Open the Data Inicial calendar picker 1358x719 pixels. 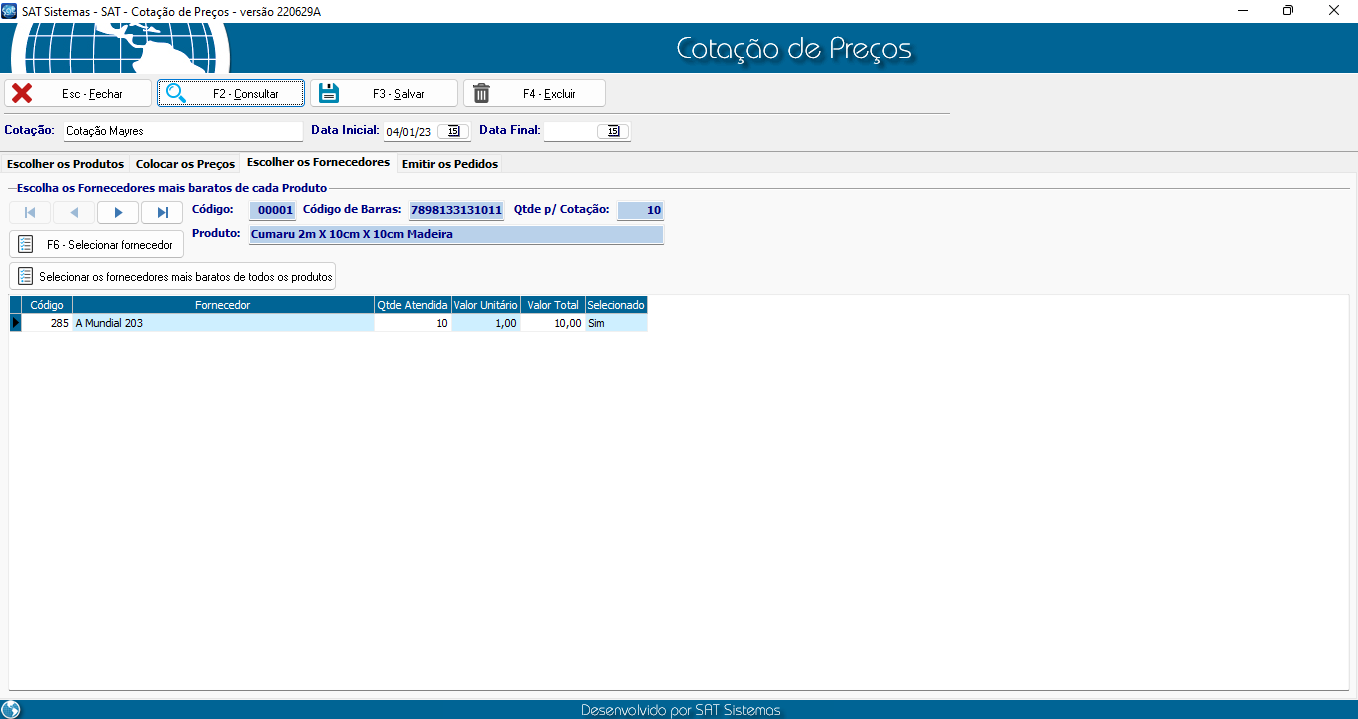click(x=453, y=131)
